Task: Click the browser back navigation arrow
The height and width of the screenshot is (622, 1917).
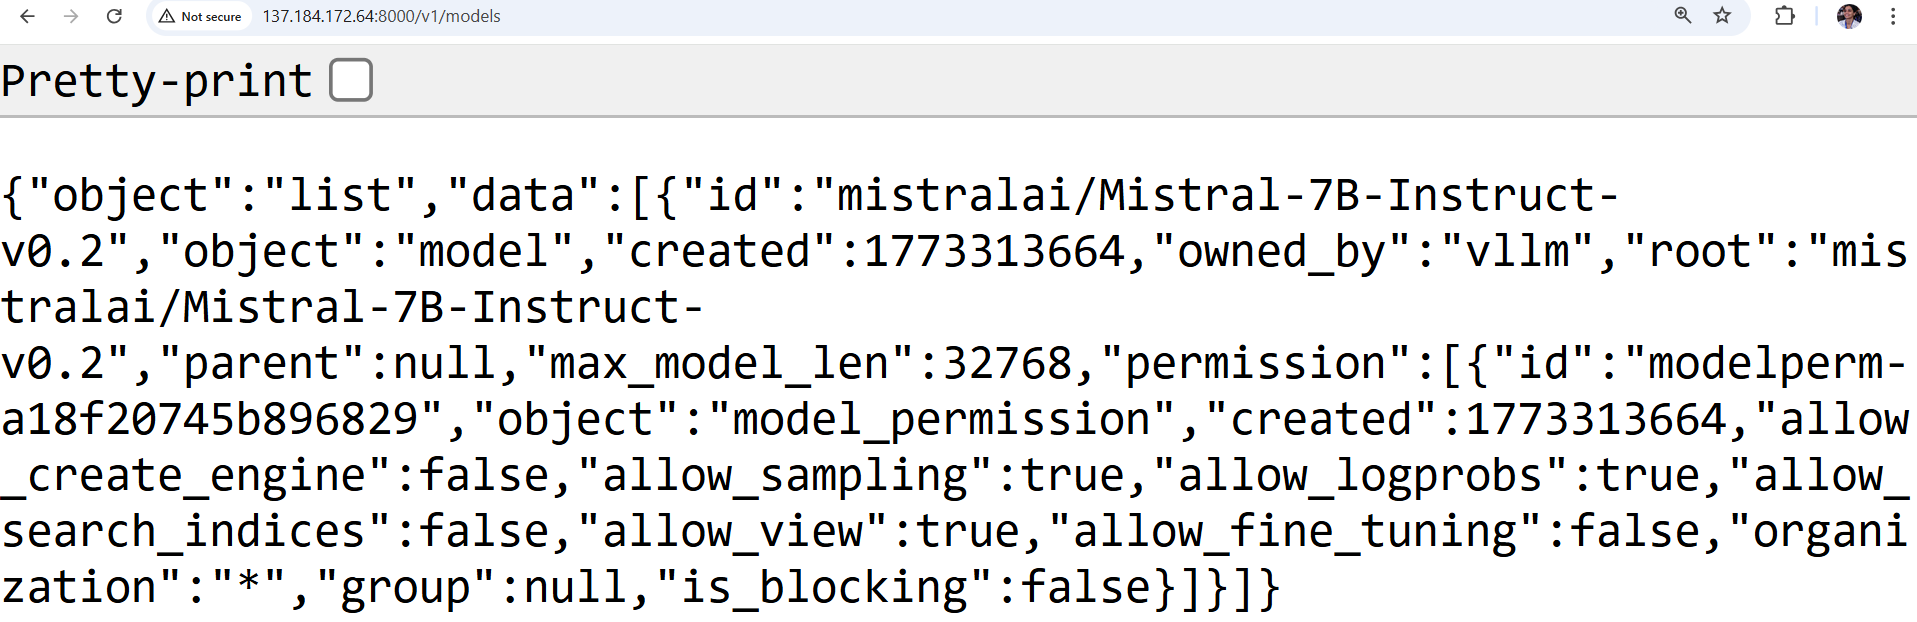Action: pos(26,16)
